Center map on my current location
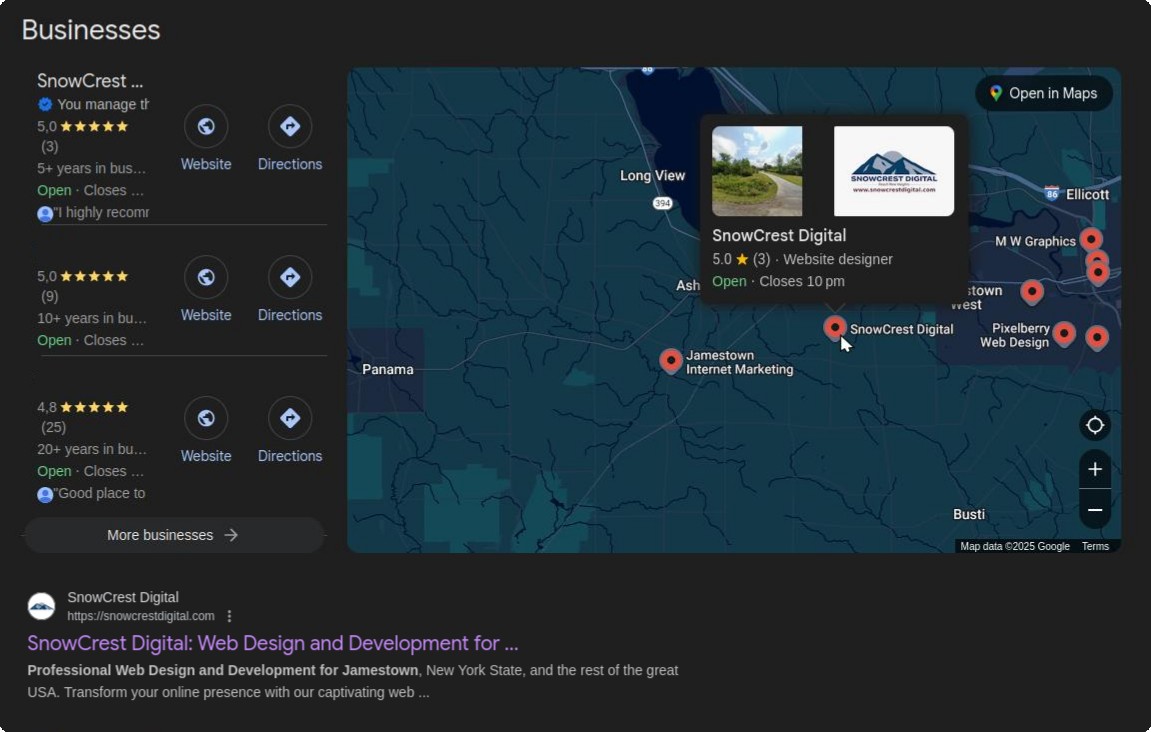 [x=1095, y=426]
